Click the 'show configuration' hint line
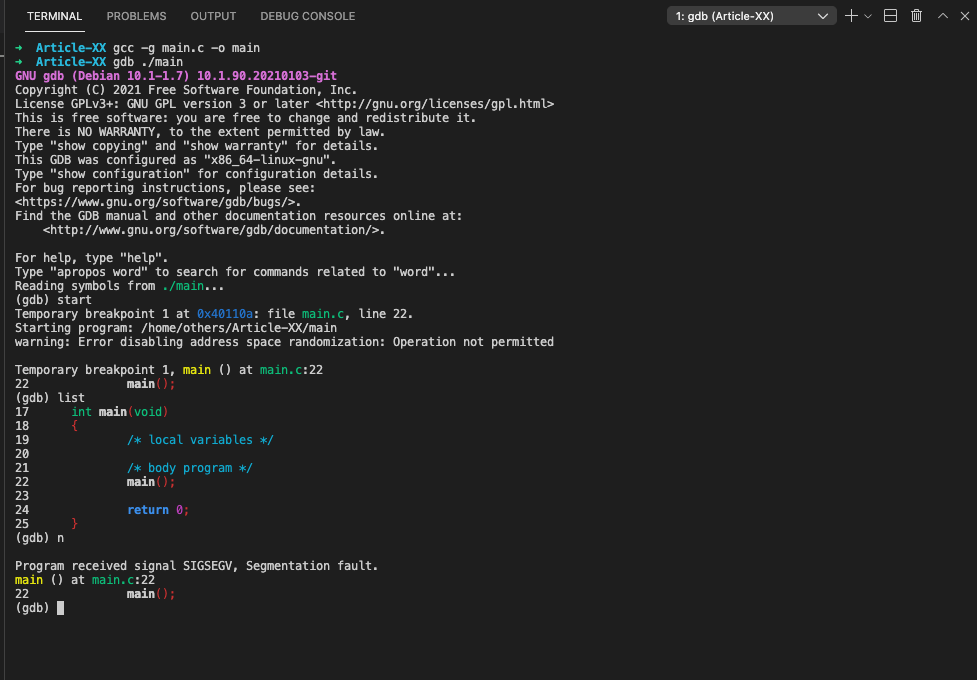The height and width of the screenshot is (680, 977). (x=196, y=174)
